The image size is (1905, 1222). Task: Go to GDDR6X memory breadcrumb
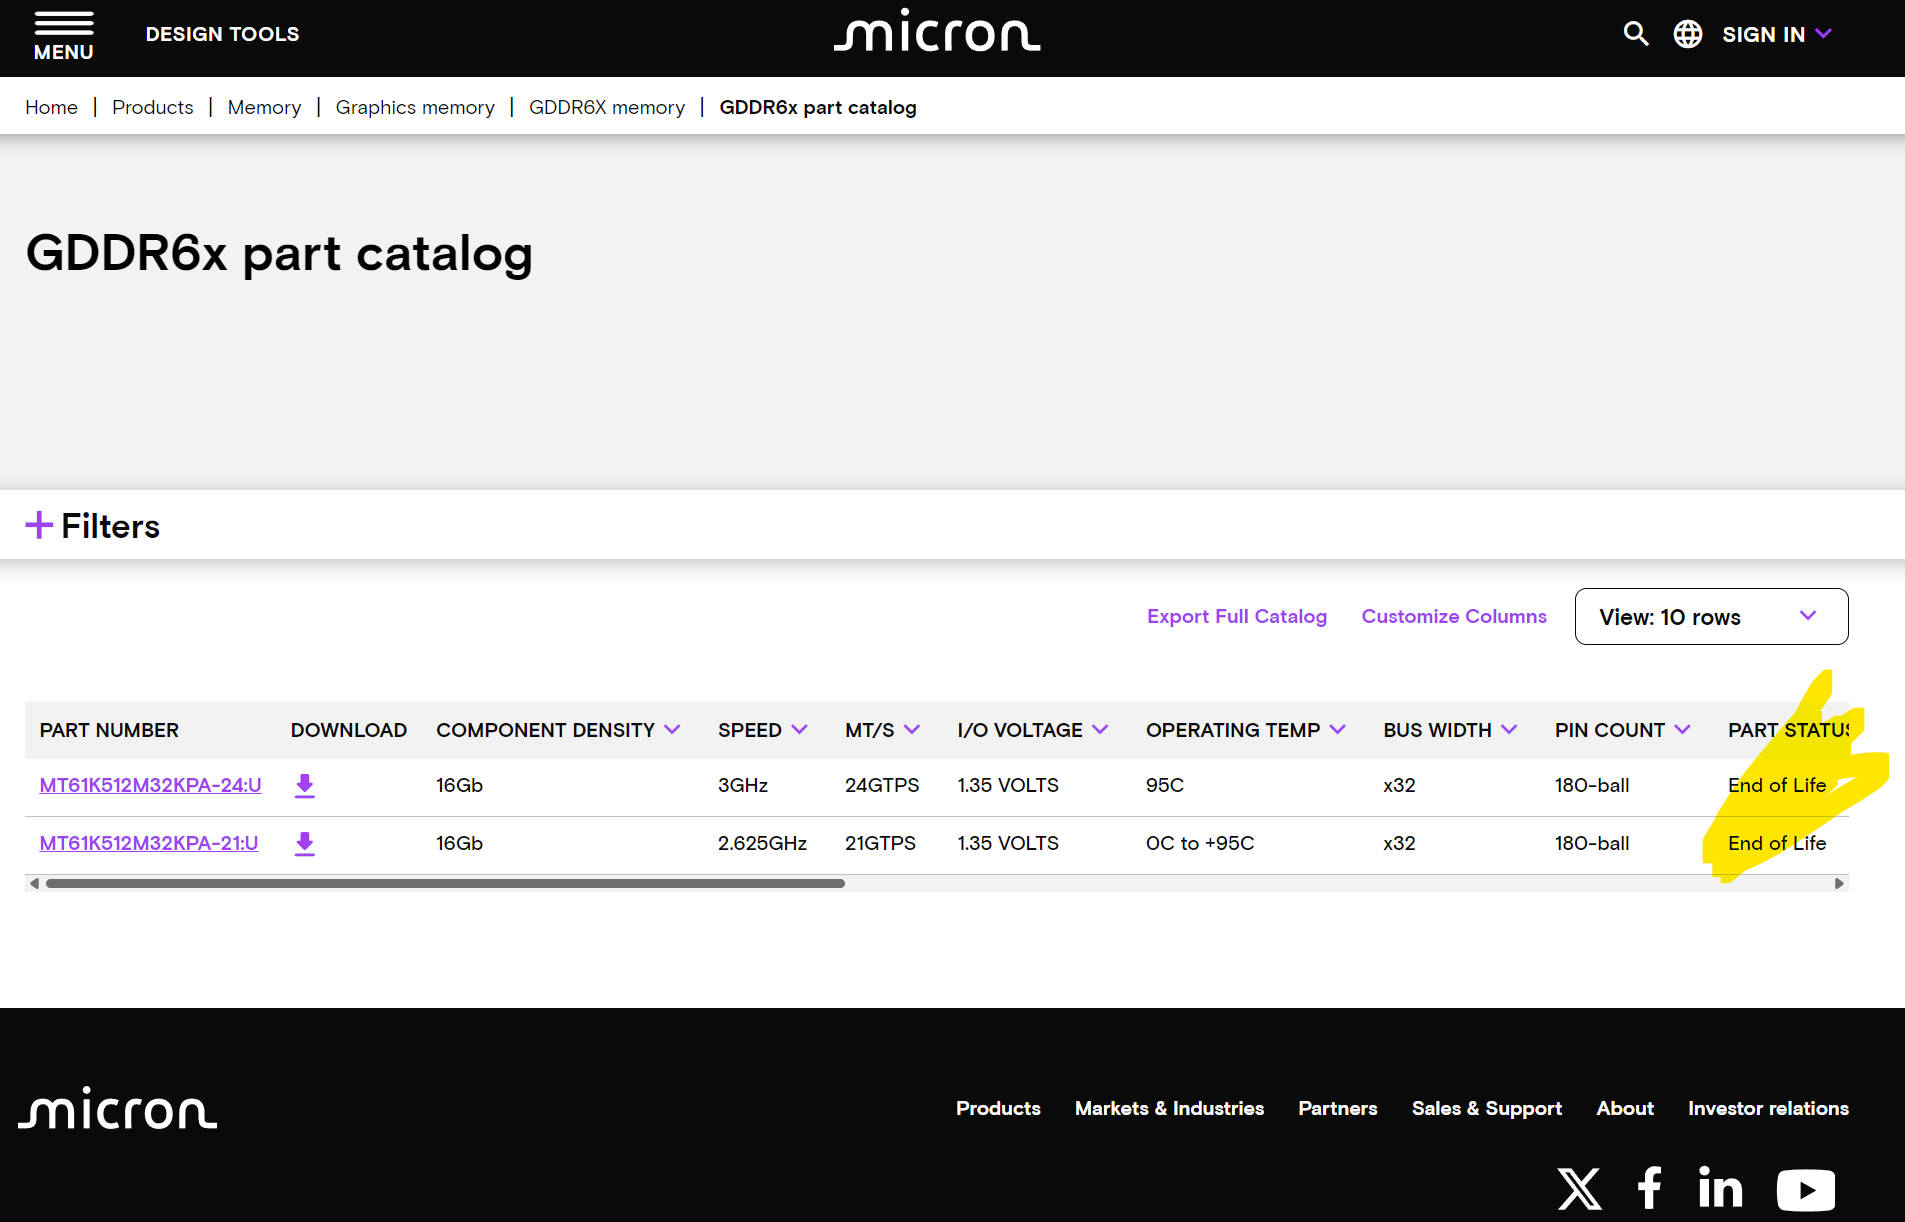point(607,107)
